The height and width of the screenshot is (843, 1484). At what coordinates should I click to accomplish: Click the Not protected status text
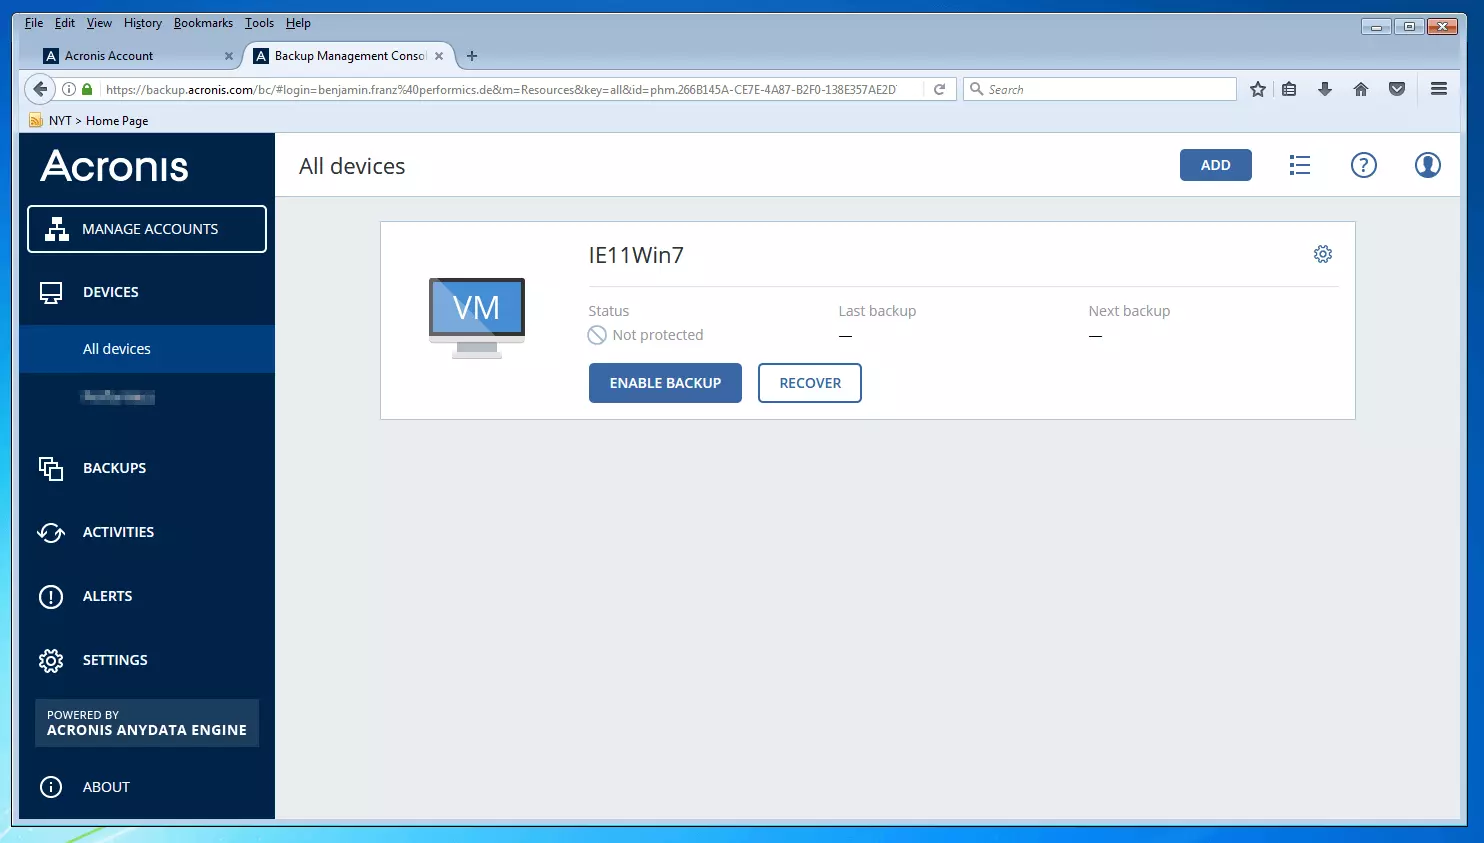pyautogui.click(x=658, y=335)
